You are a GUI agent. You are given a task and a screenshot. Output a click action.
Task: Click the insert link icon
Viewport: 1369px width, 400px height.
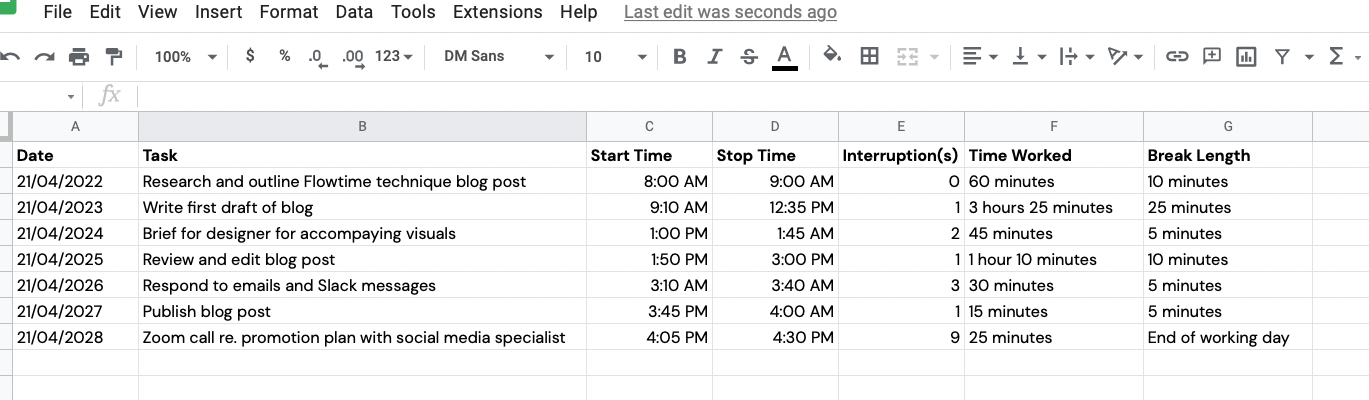(1177, 57)
